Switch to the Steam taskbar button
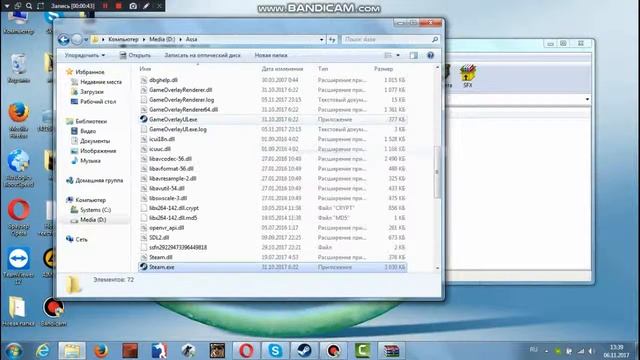 click(304, 351)
